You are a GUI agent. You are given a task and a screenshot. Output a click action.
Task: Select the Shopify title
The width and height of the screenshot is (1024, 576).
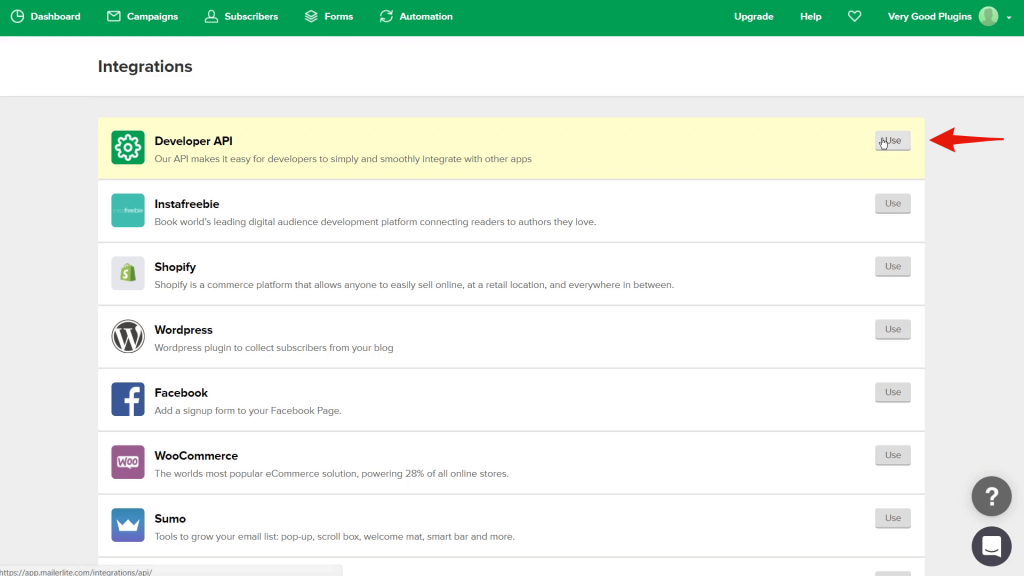click(175, 267)
